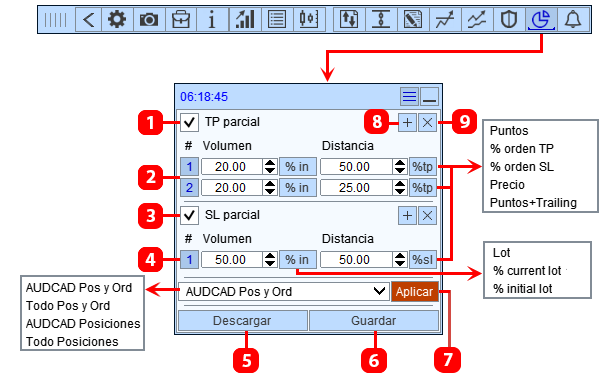601x390 pixels.
Task: Click the camera screenshot icon
Action: click(149, 19)
